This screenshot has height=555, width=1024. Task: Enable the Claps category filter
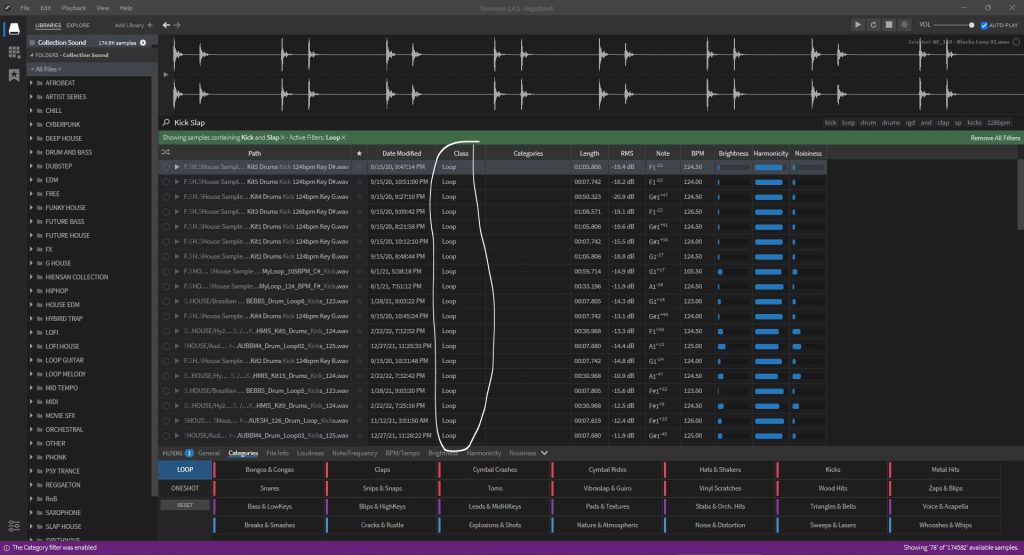click(x=382, y=469)
